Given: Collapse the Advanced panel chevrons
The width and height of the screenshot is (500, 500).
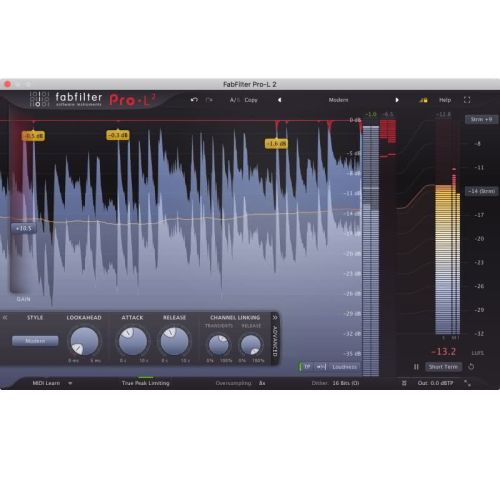Looking at the screenshot, I should (275, 318).
